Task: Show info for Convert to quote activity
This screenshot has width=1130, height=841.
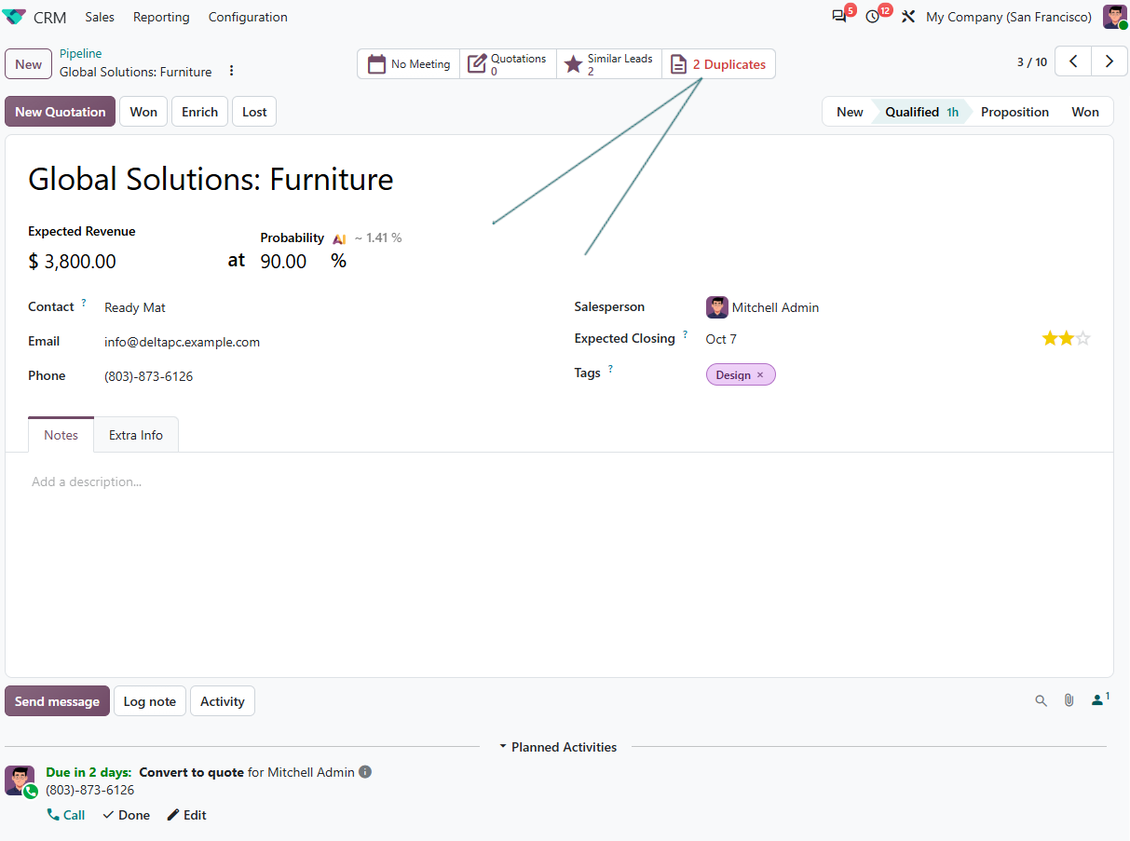Action: click(365, 772)
